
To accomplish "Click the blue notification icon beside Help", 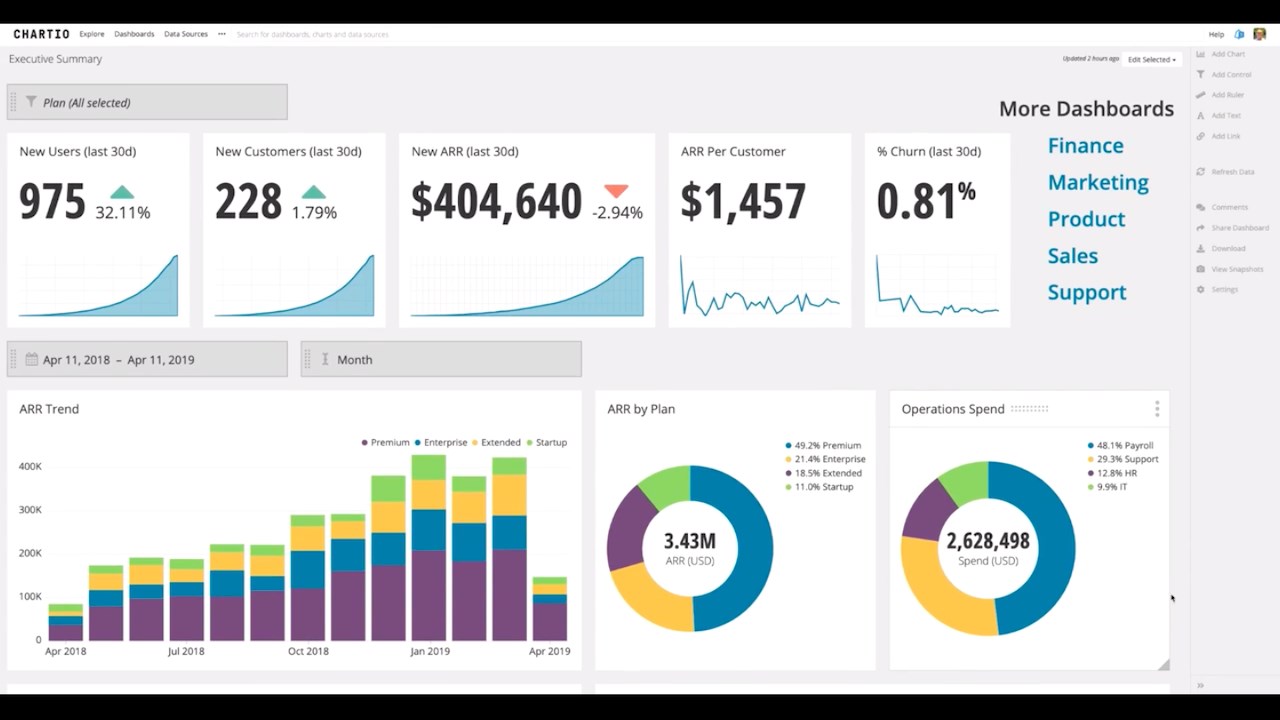I will (1240, 34).
